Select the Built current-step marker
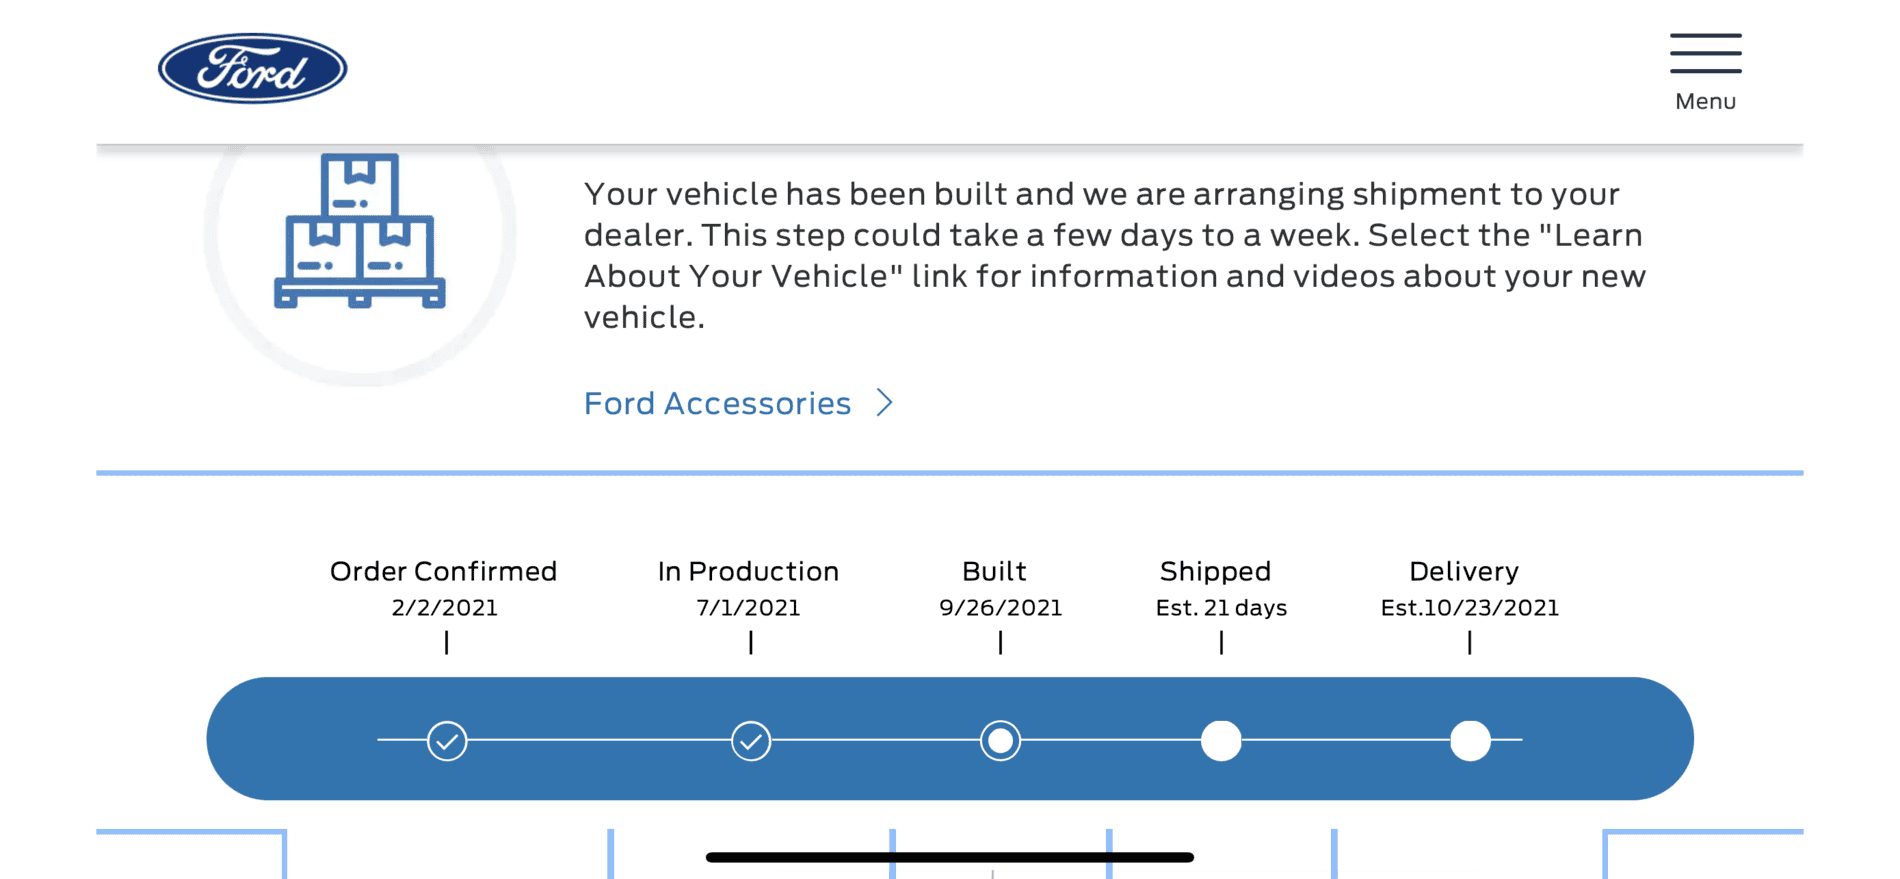 [1000, 741]
